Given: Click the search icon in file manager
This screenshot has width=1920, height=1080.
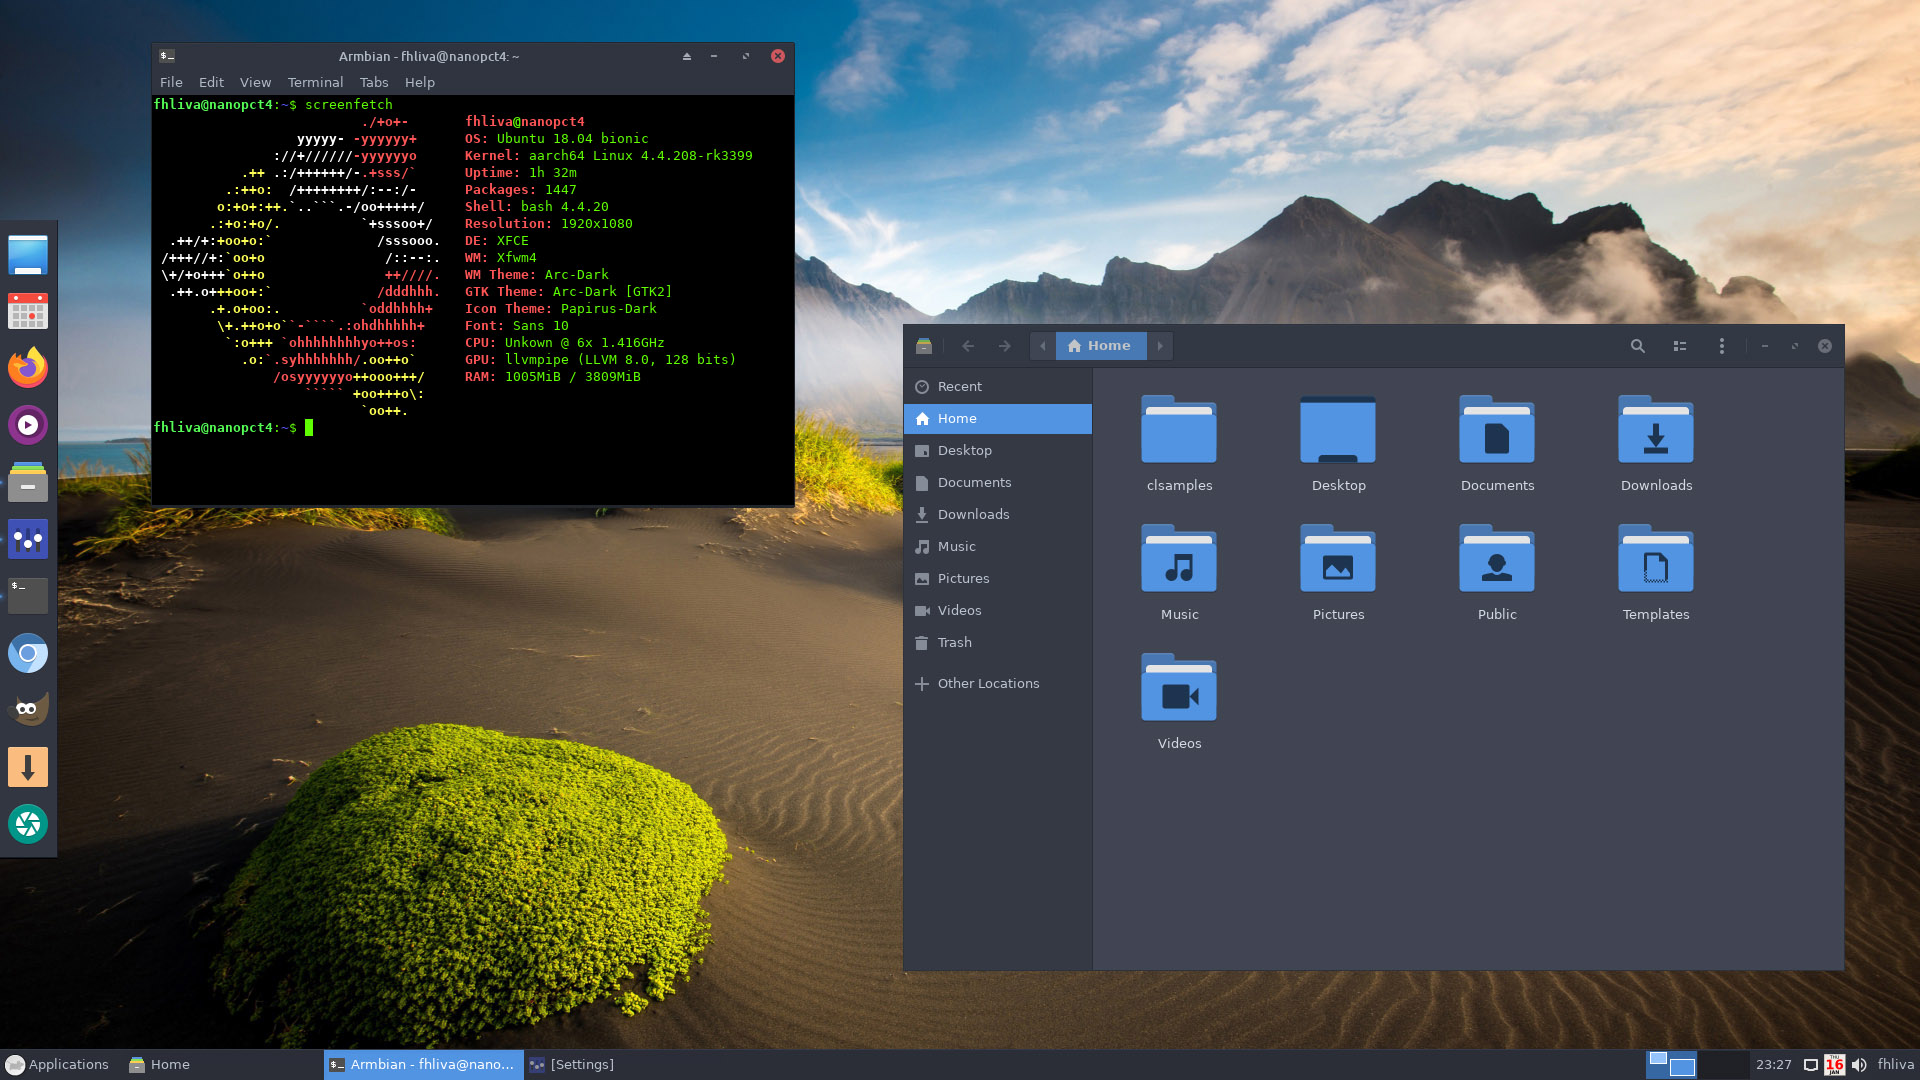Looking at the screenshot, I should pos(1637,346).
